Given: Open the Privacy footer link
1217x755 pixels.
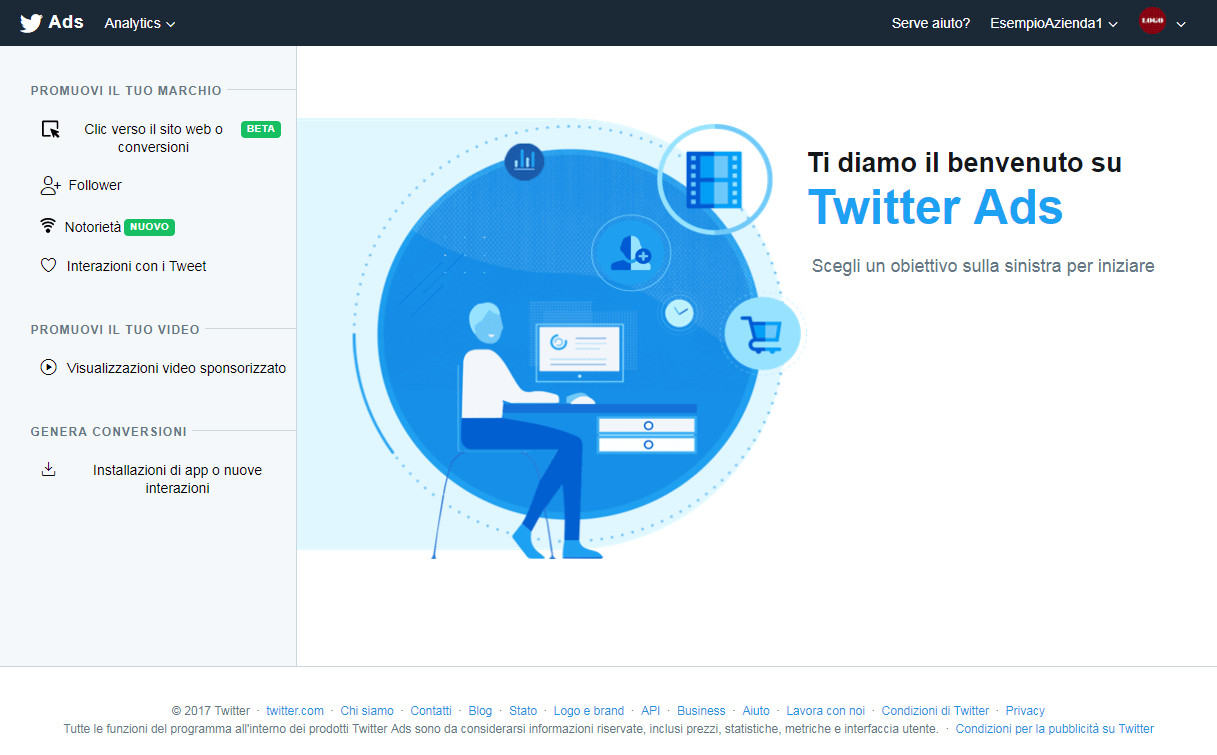Looking at the screenshot, I should [1025, 711].
